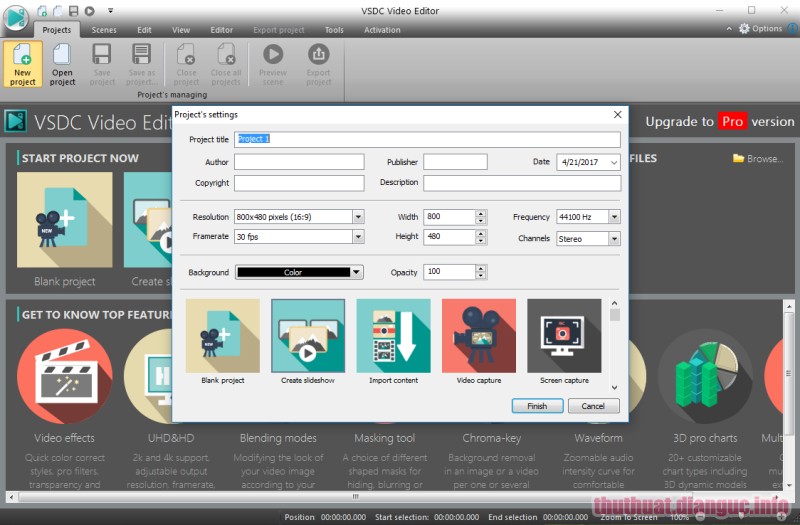The width and height of the screenshot is (800, 525).
Task: Click the Browse files button
Action: pyautogui.click(x=758, y=159)
